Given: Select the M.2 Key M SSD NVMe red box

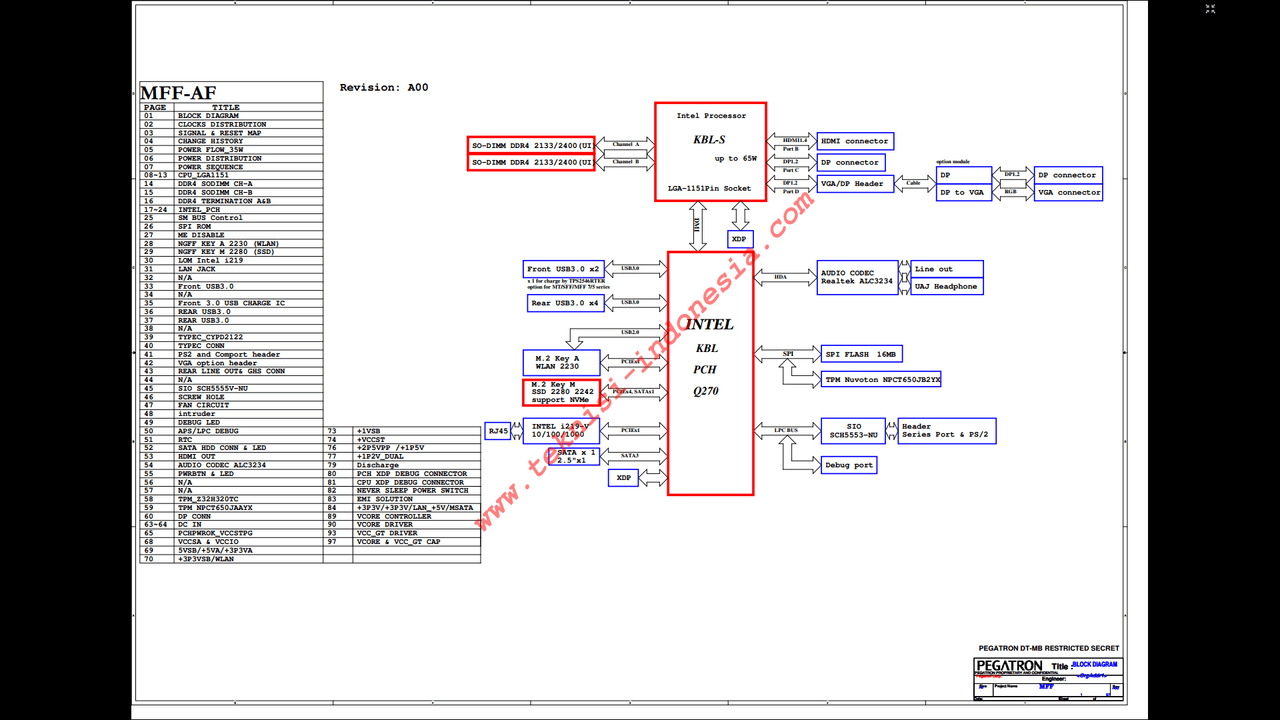Looking at the screenshot, I should click(560, 392).
